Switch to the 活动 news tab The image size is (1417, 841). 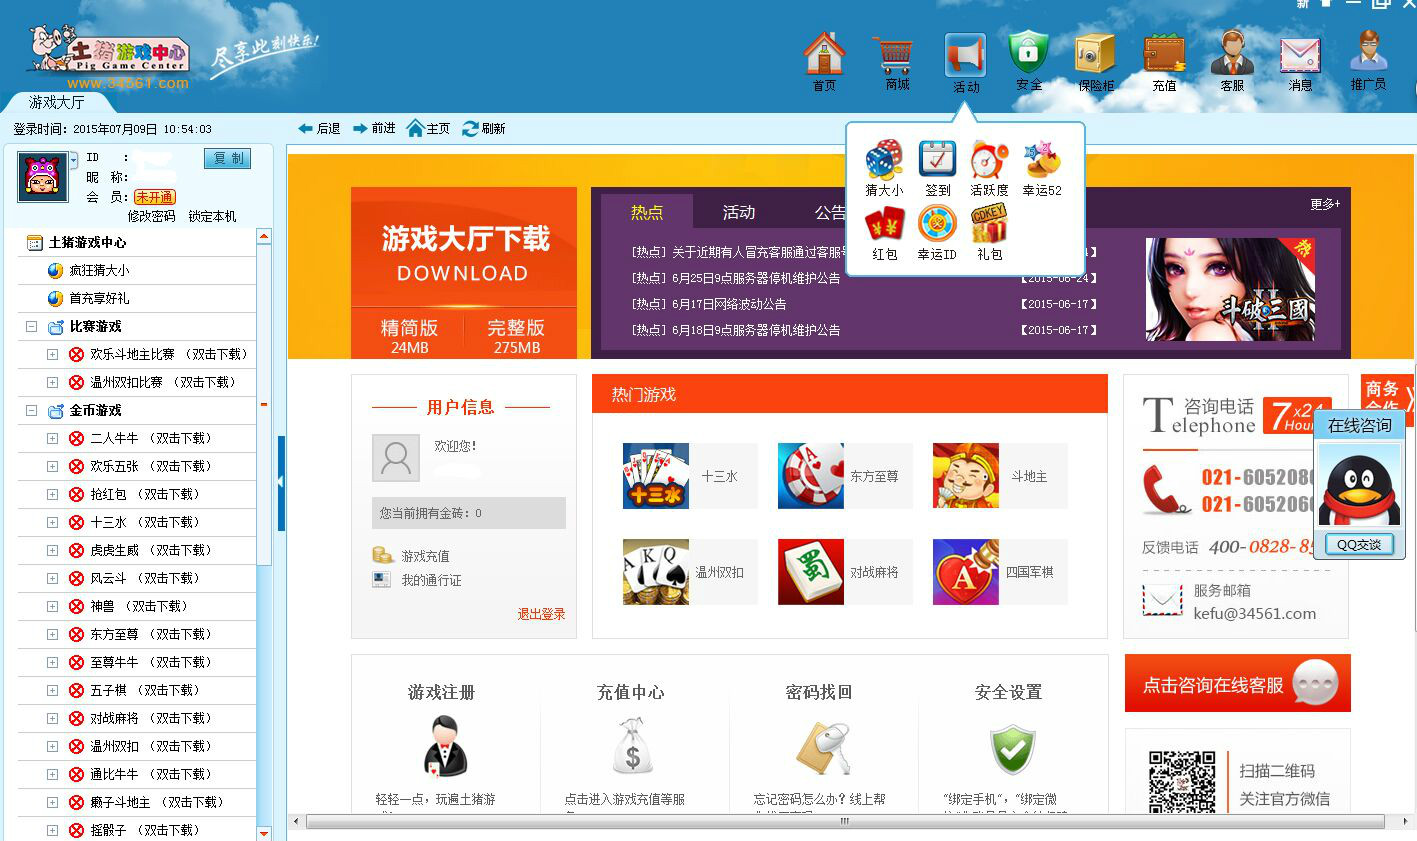pos(739,212)
